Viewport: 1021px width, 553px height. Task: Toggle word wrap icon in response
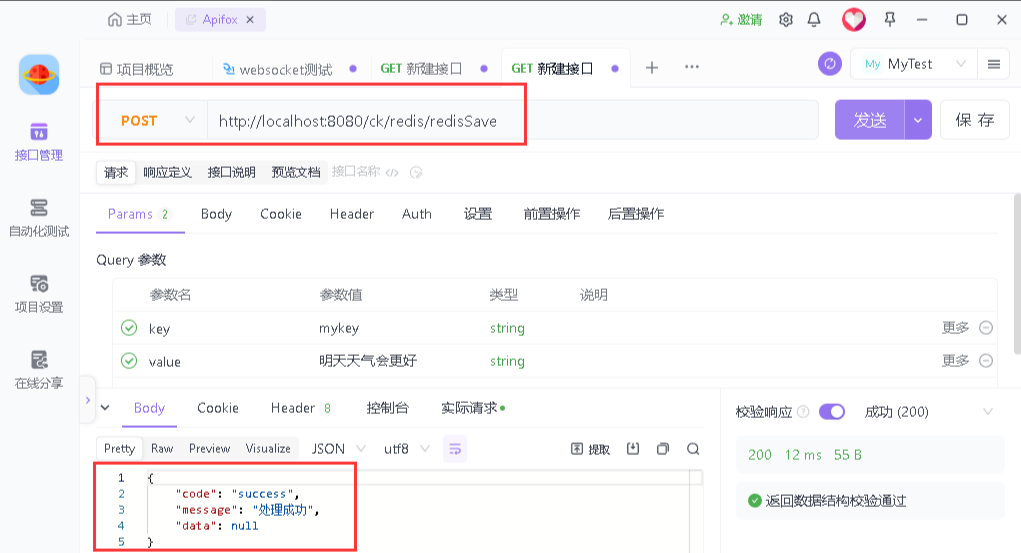click(455, 449)
